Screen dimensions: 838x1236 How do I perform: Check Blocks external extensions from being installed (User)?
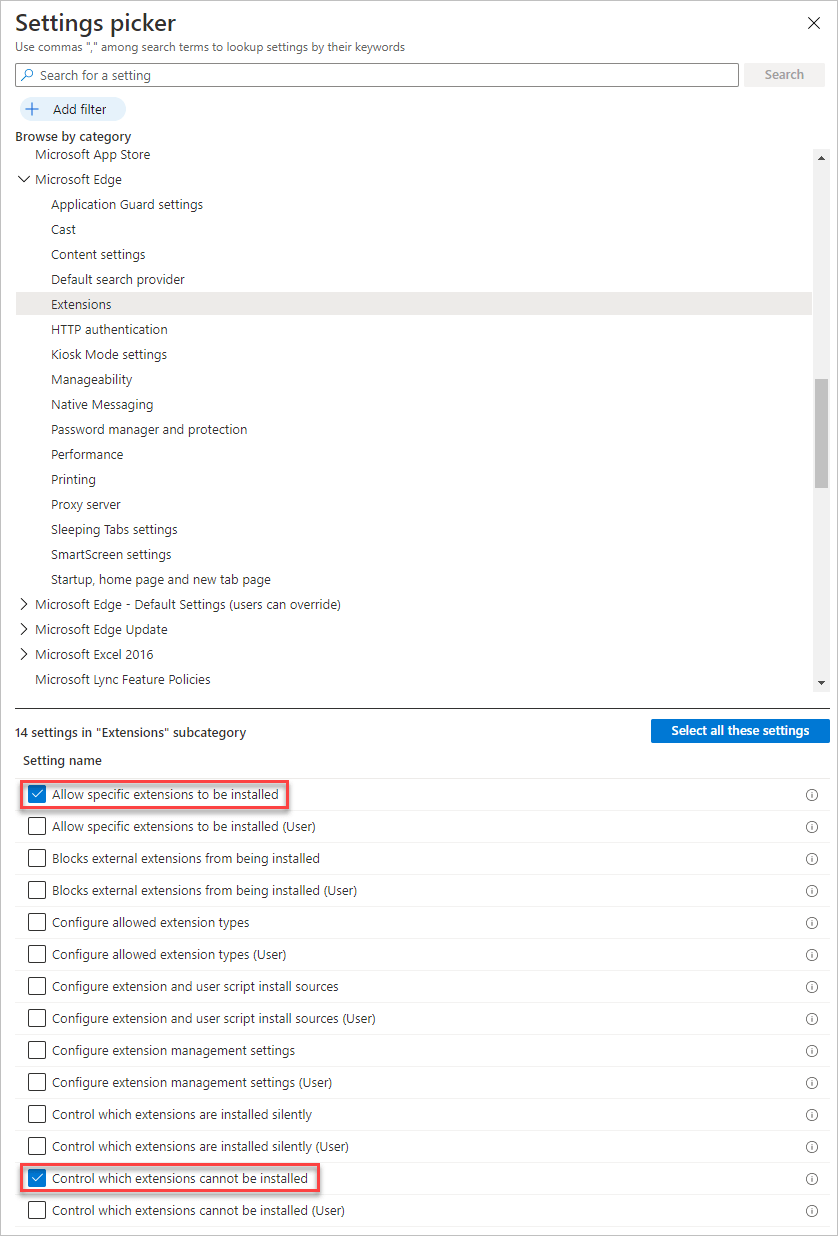click(x=37, y=890)
